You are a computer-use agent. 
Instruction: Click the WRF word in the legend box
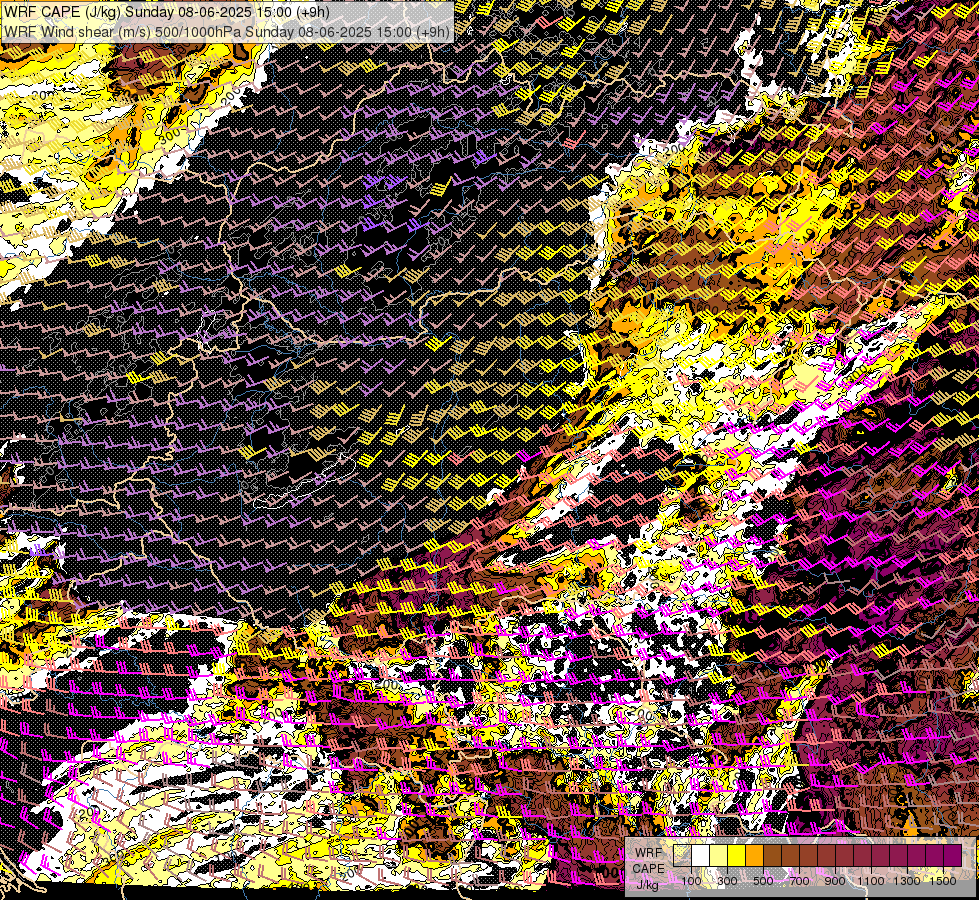pyautogui.click(x=649, y=853)
